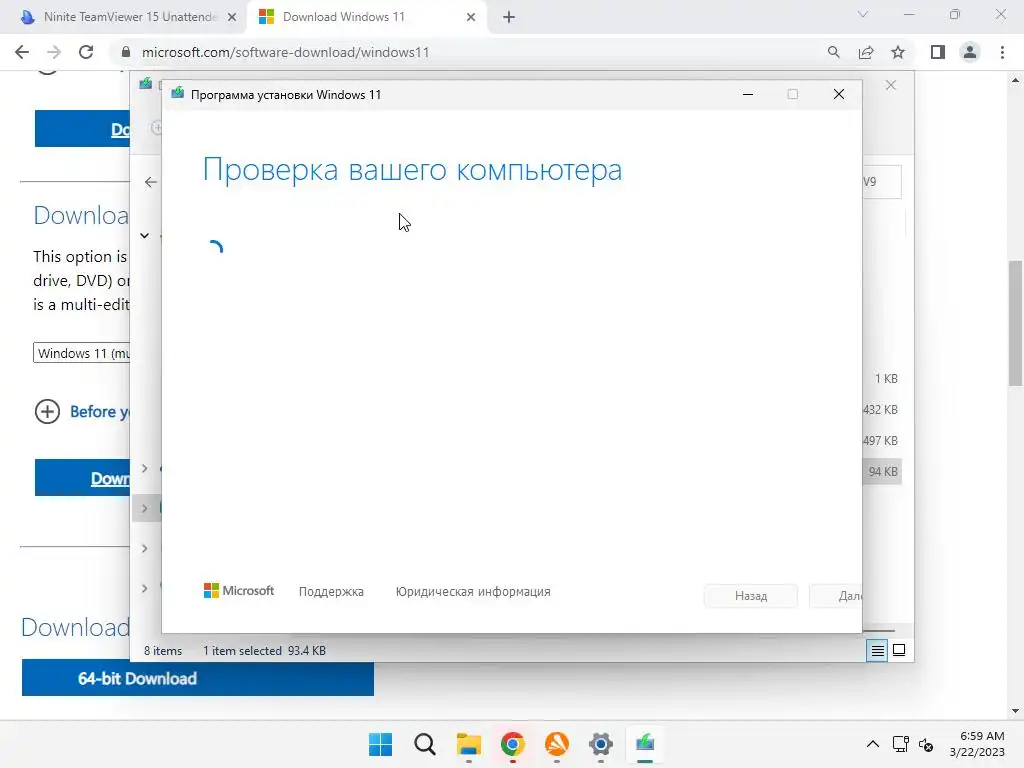Click the Microsoft logo in setup window
1024x768 pixels.
[239, 591]
